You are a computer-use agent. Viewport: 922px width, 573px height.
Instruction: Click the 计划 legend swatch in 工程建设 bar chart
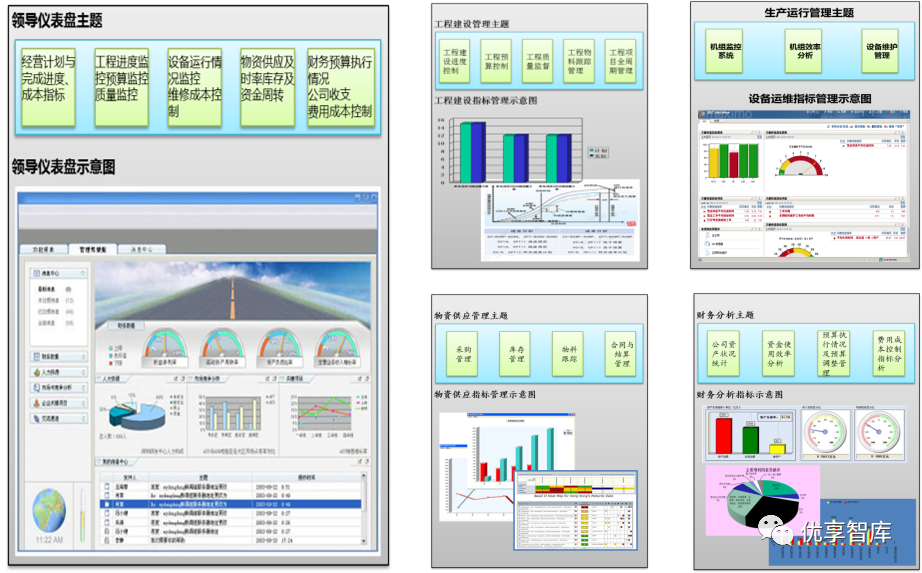click(592, 151)
